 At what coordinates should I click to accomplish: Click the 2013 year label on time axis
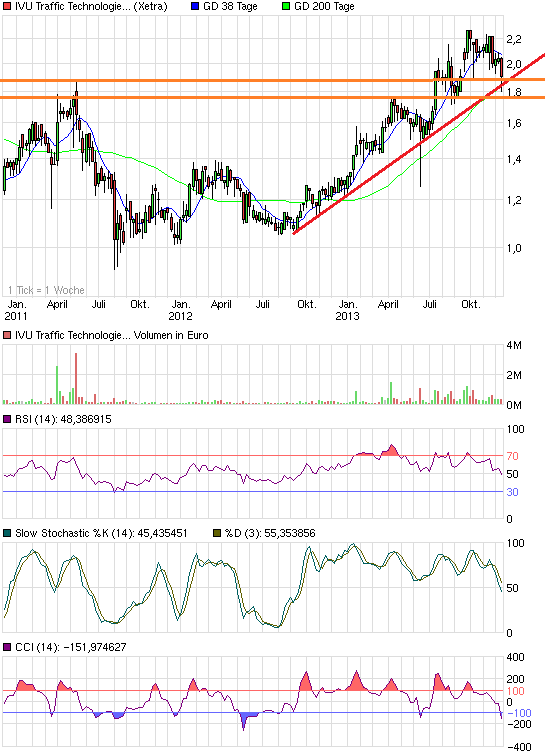(347, 316)
